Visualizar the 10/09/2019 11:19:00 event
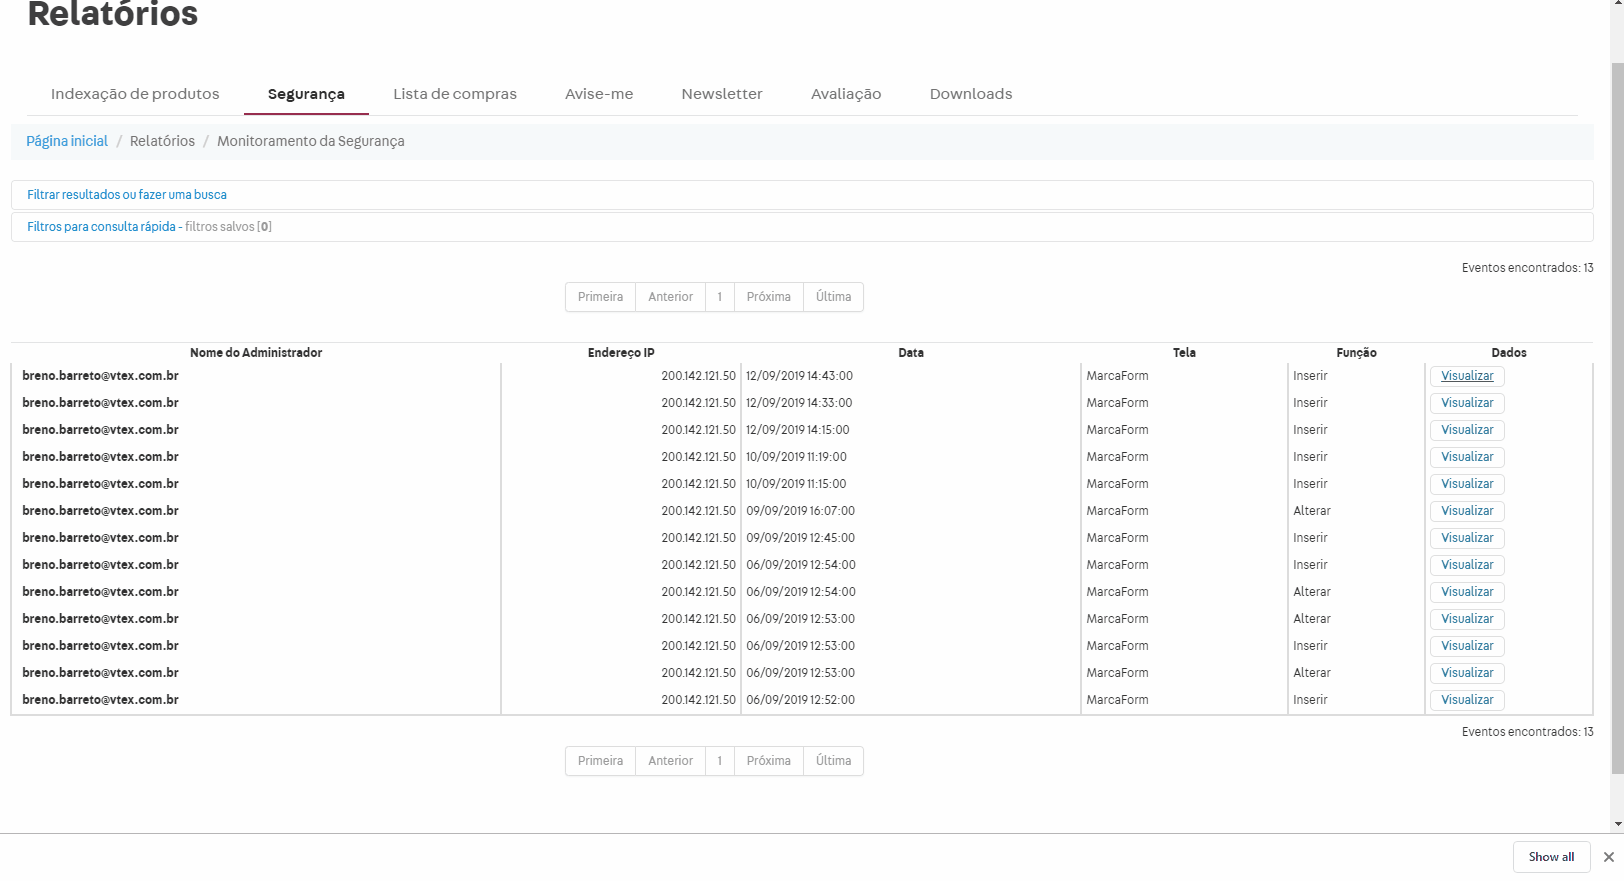The width and height of the screenshot is (1624, 881). coord(1467,457)
